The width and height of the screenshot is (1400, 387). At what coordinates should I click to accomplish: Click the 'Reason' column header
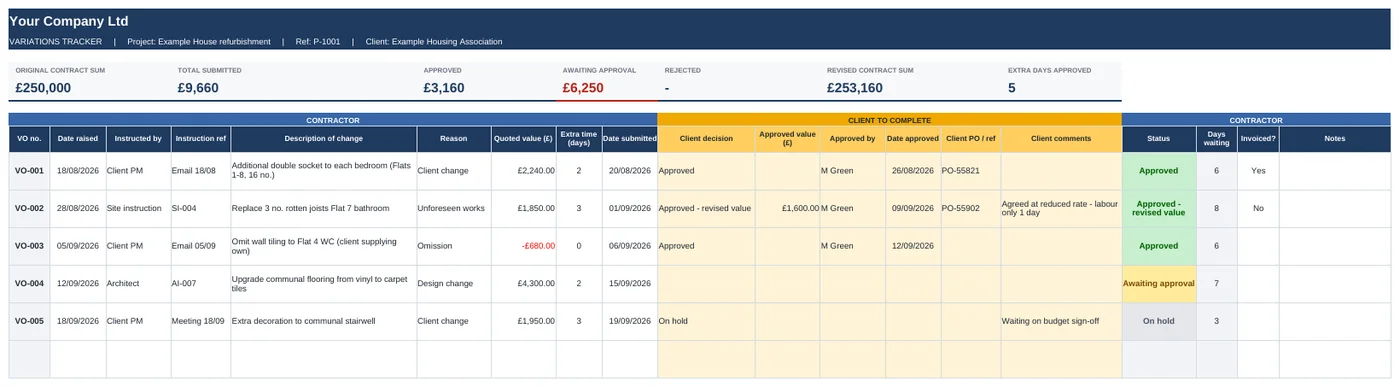click(453, 139)
